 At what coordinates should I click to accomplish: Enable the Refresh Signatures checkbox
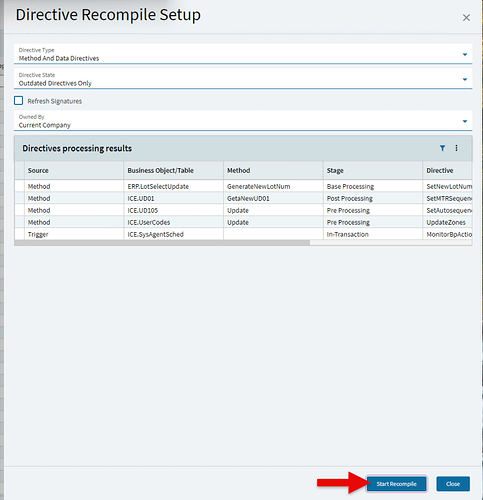19,100
